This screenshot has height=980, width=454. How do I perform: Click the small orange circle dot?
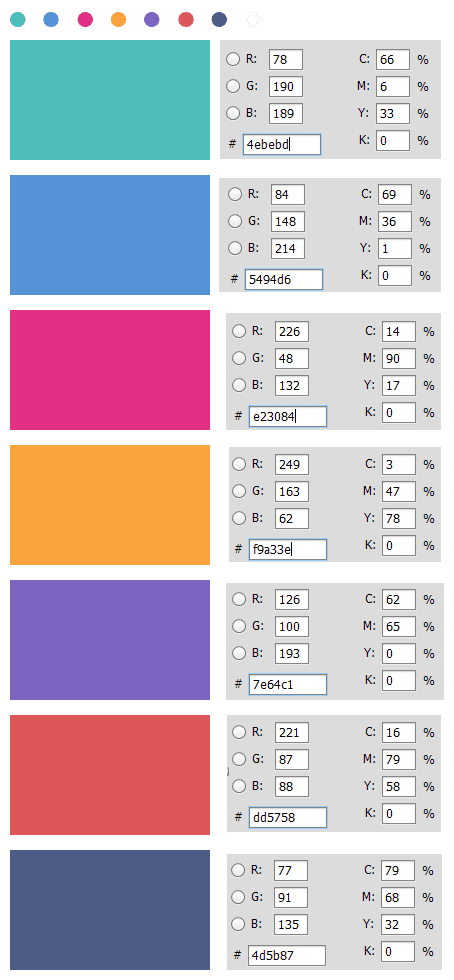[119, 19]
